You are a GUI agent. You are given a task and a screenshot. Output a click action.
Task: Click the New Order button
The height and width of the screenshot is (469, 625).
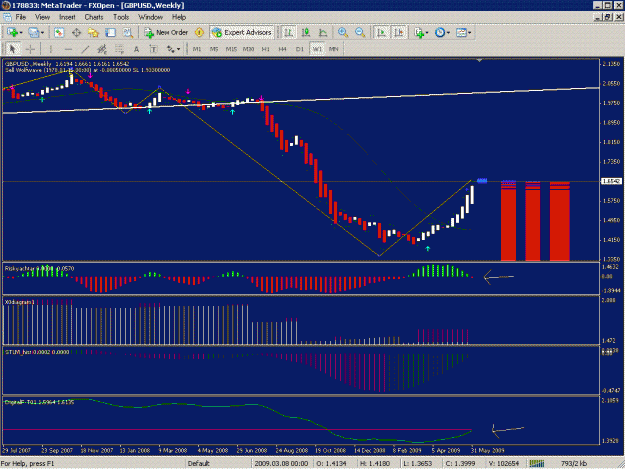click(166, 32)
